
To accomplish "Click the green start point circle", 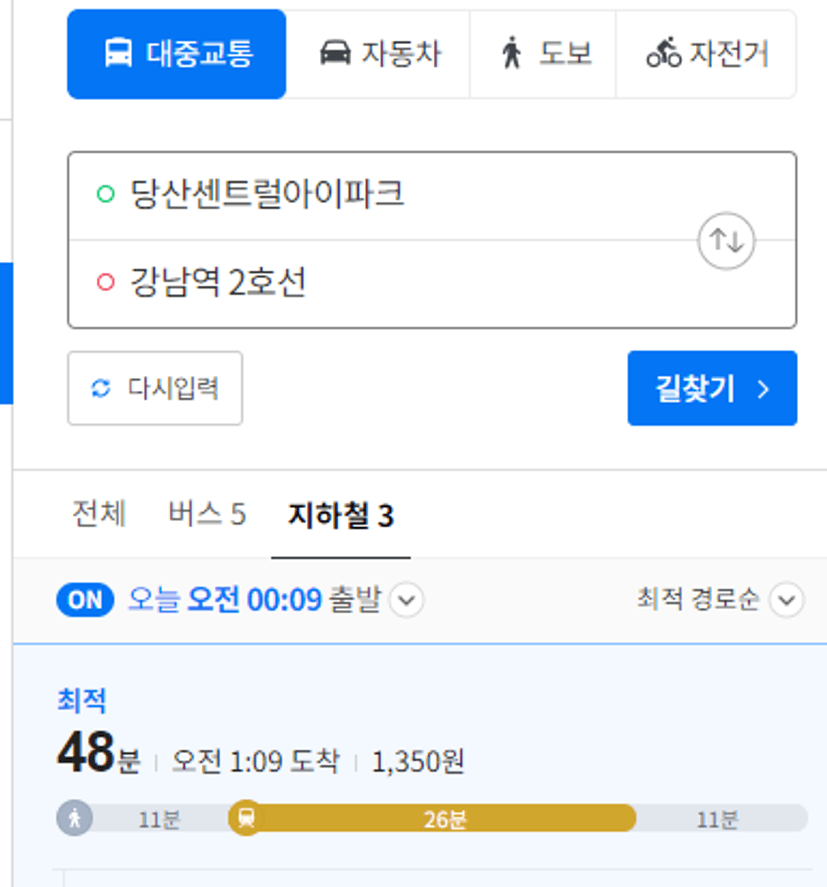I will point(106,194).
